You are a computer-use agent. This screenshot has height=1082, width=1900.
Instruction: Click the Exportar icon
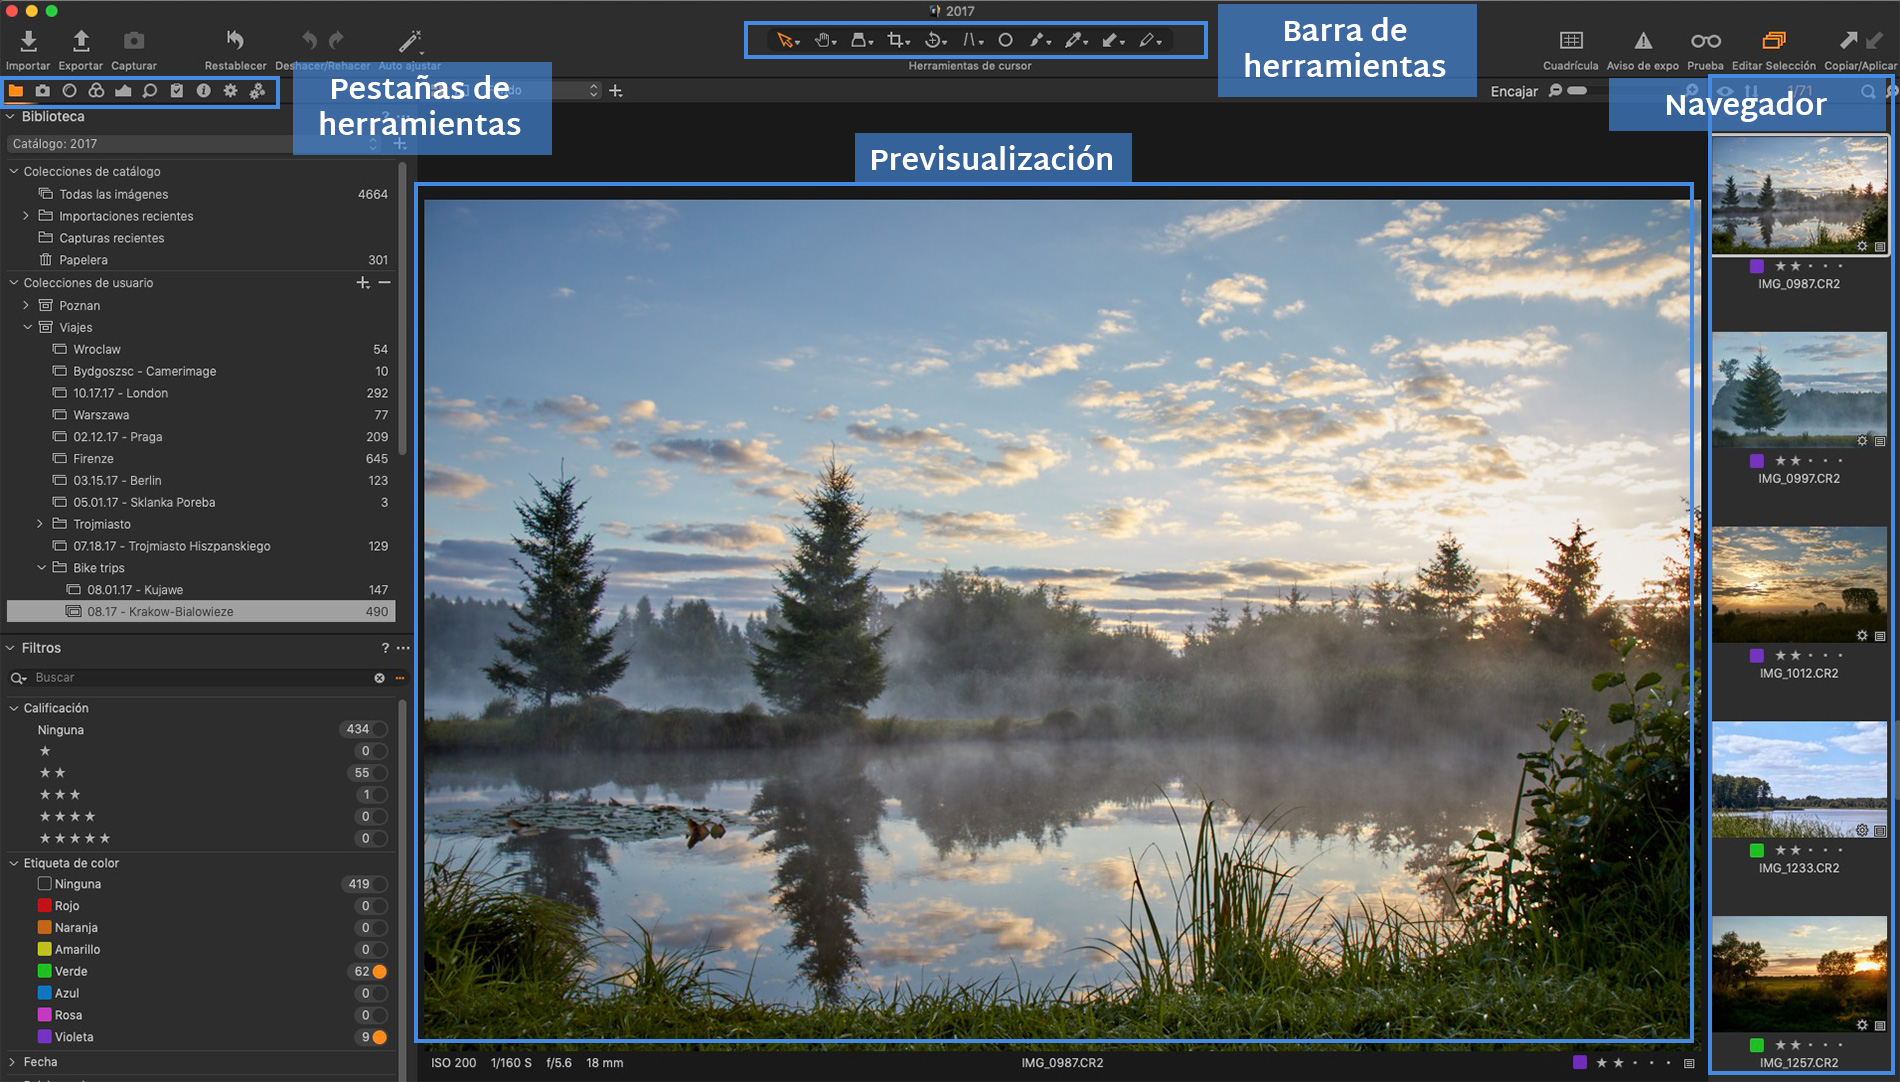tap(81, 40)
